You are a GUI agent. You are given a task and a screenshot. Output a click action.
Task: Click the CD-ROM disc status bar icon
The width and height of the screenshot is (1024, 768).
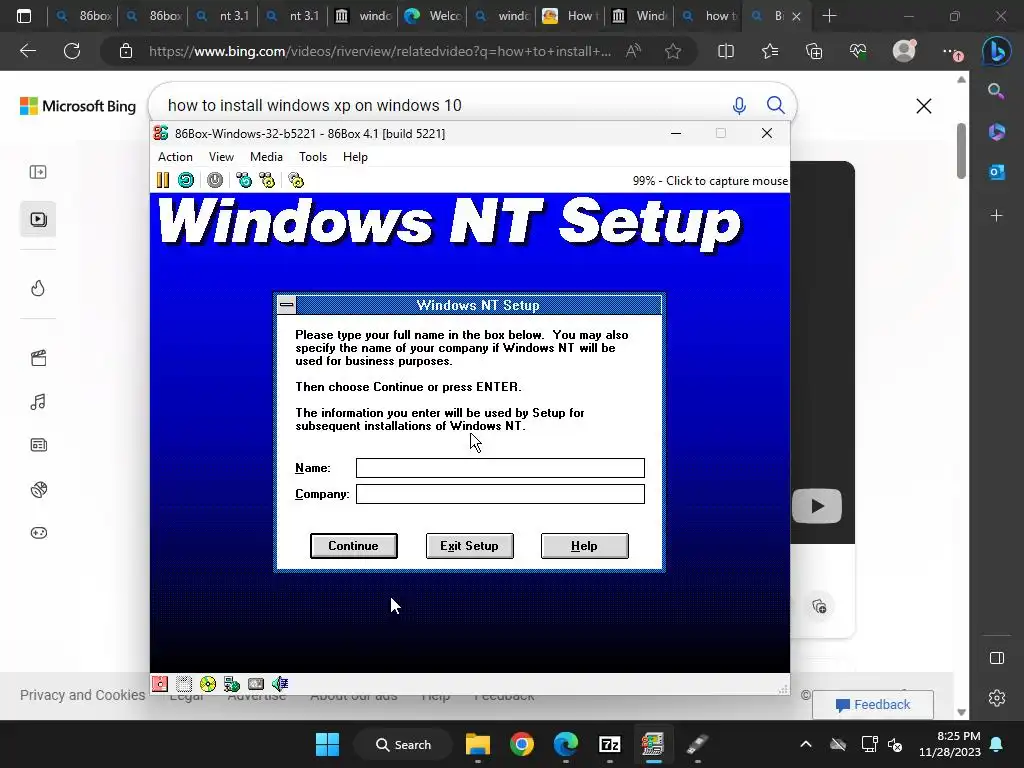click(208, 684)
